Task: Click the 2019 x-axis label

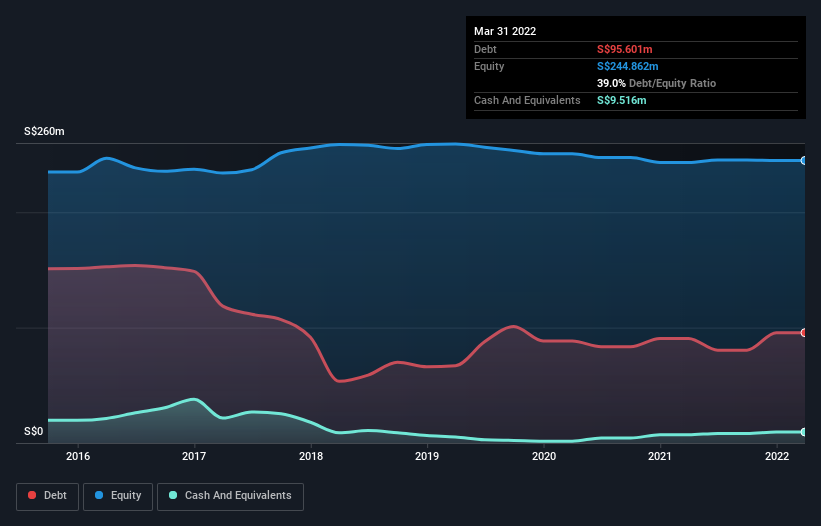Action: [427, 456]
